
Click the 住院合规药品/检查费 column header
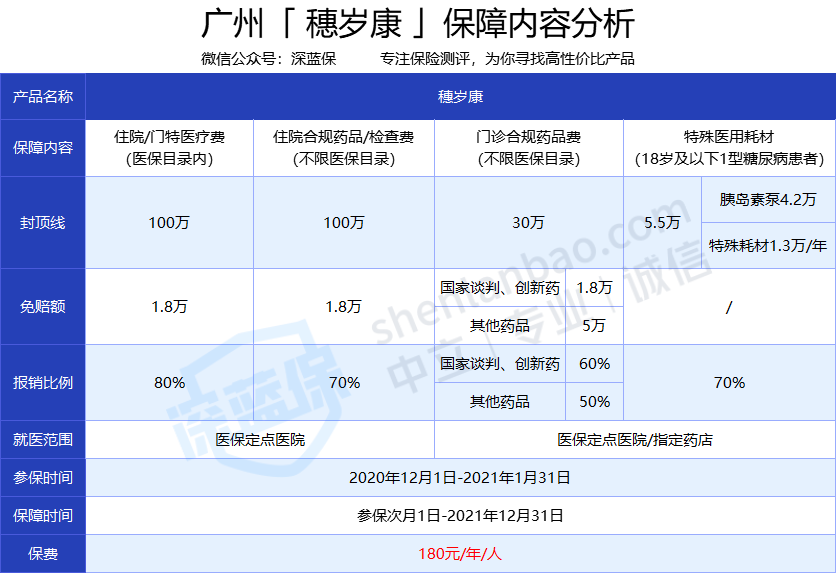point(344,148)
